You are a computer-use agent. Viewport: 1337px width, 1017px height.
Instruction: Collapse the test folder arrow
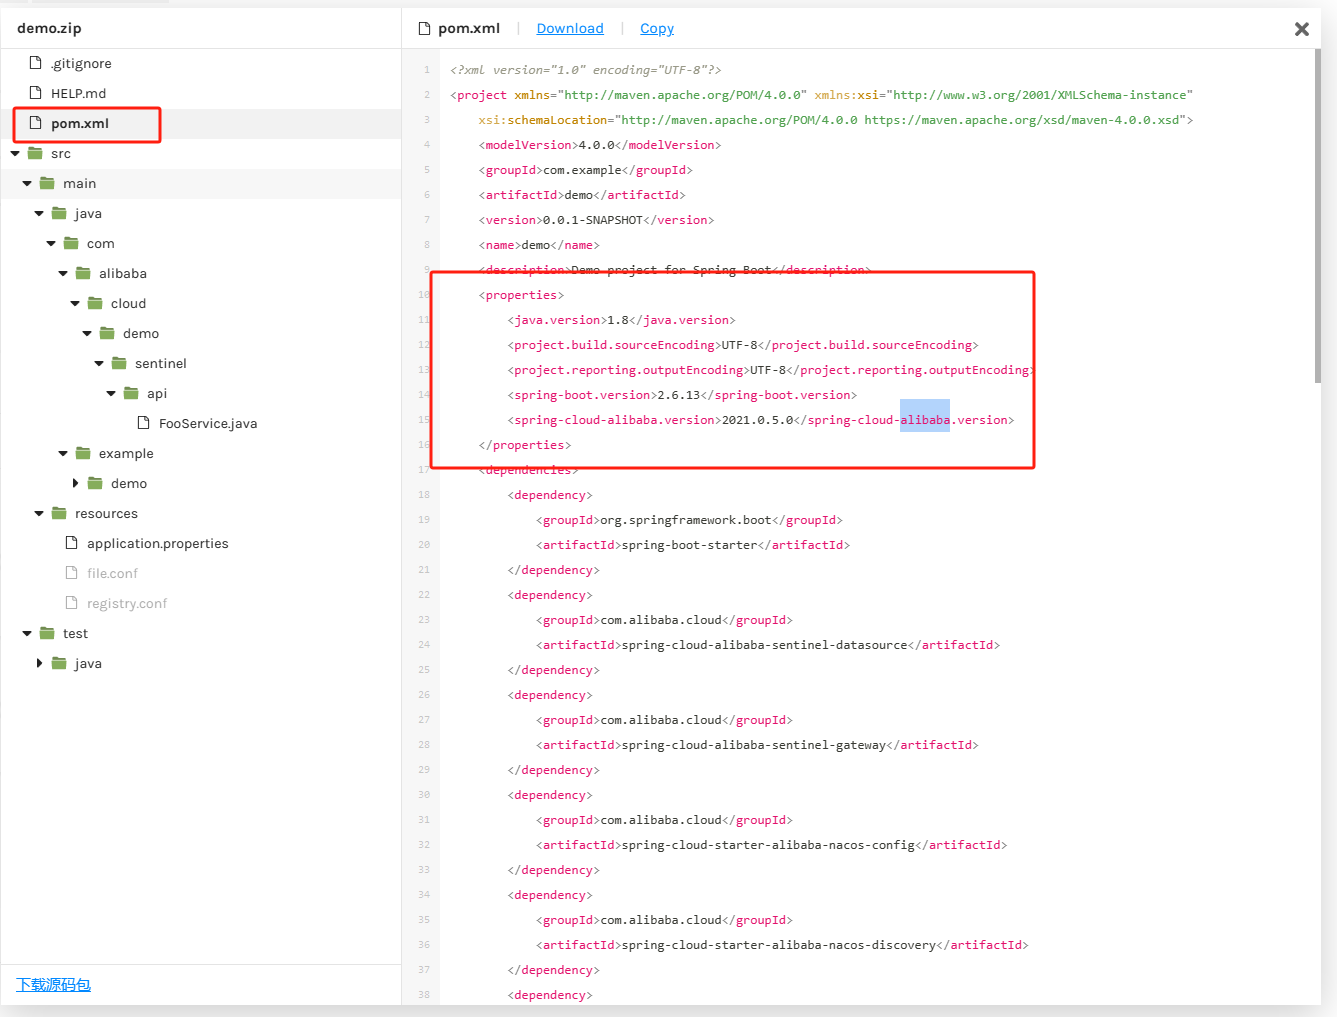click(x=27, y=633)
